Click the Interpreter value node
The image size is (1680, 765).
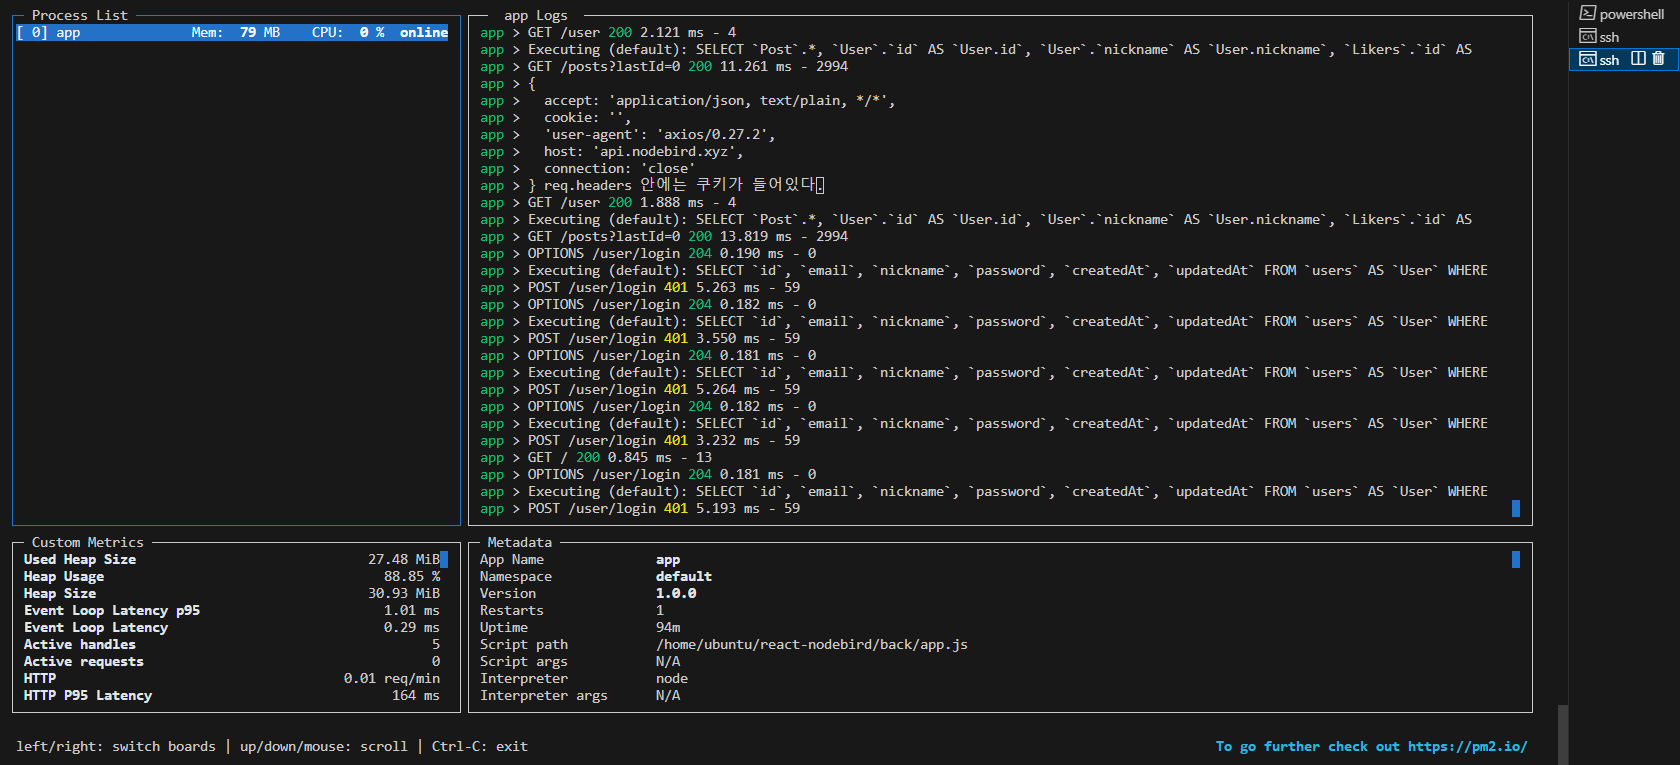pyautogui.click(x=672, y=679)
